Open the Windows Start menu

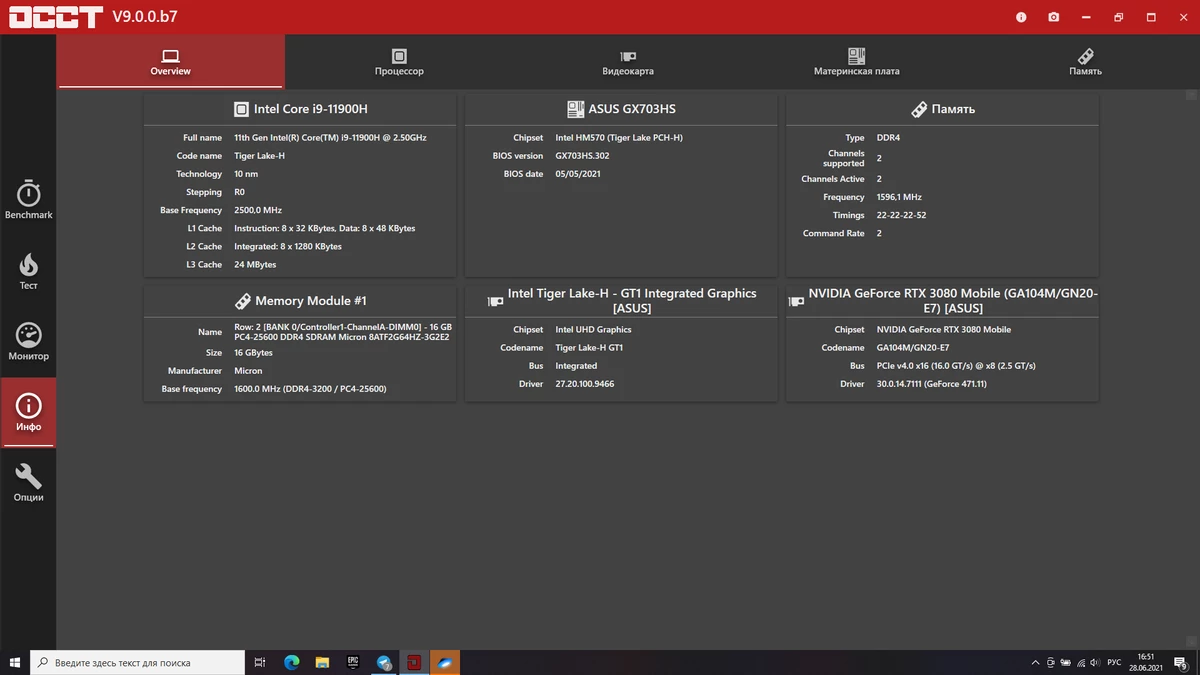coord(15,662)
